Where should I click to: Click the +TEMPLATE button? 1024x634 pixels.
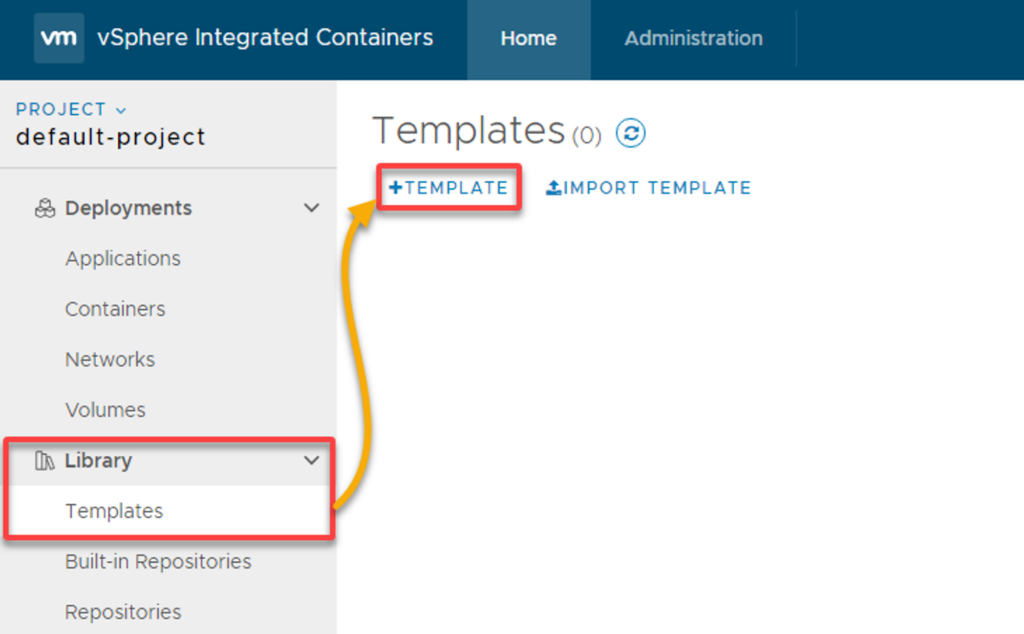pos(449,188)
